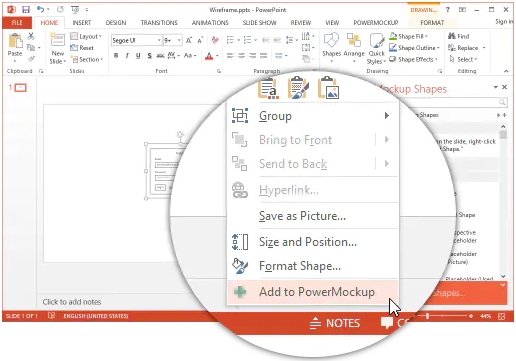Click the Paste clipboard icon
This screenshot has height=361, width=516.
click(15, 42)
